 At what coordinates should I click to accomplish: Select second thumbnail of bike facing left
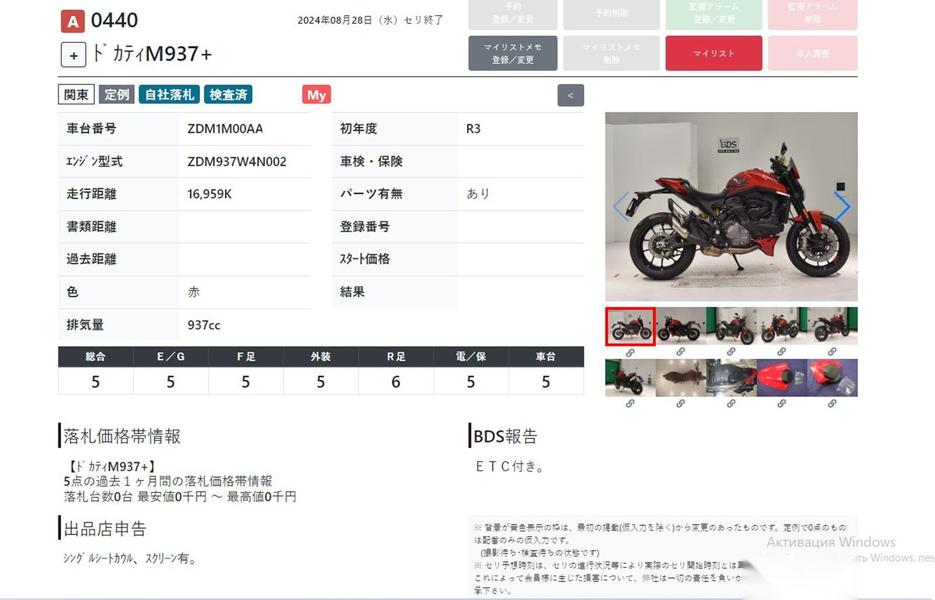click(681, 326)
